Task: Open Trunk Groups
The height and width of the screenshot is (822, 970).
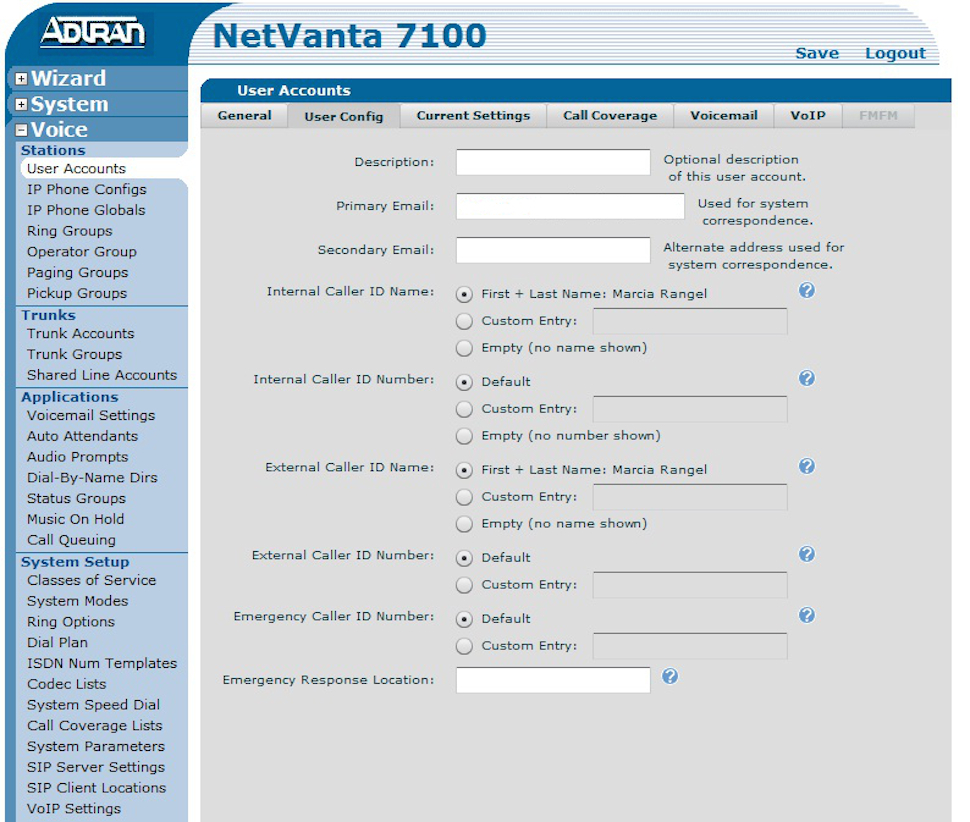Action: point(74,354)
